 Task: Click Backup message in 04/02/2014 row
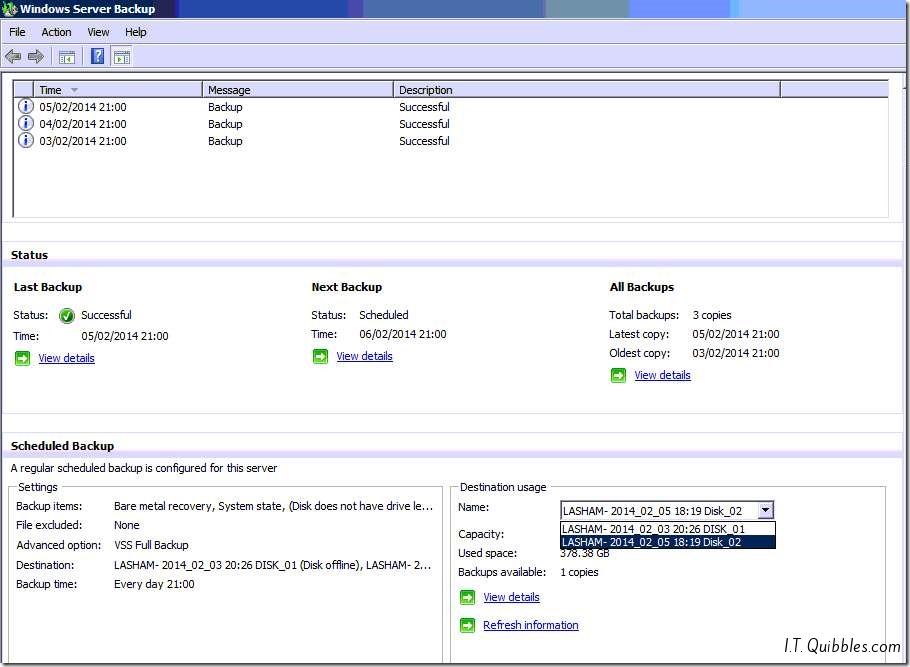(x=225, y=124)
